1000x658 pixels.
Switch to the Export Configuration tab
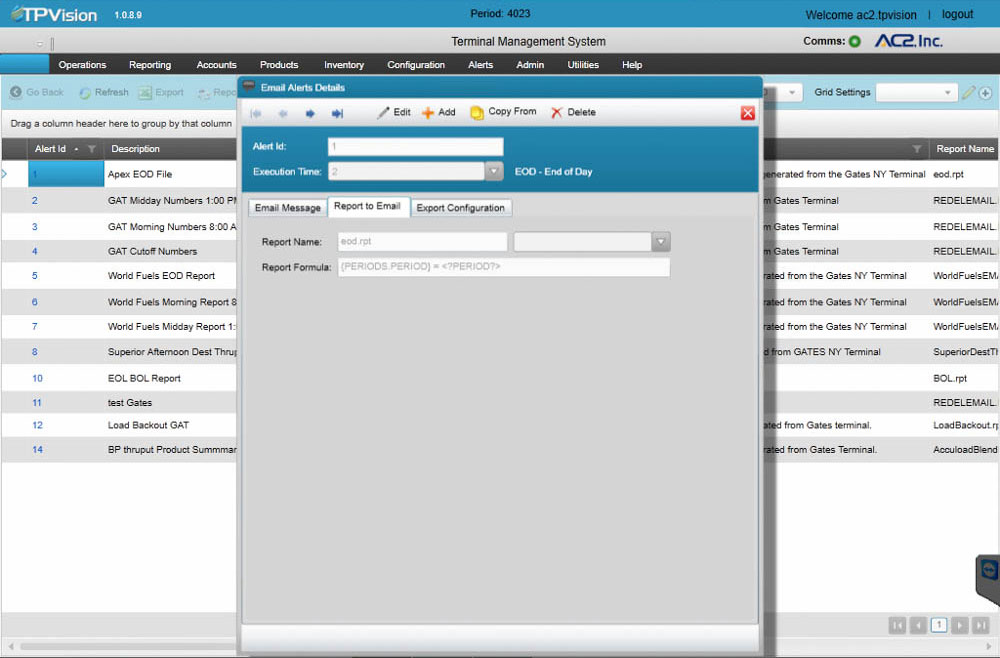(461, 208)
